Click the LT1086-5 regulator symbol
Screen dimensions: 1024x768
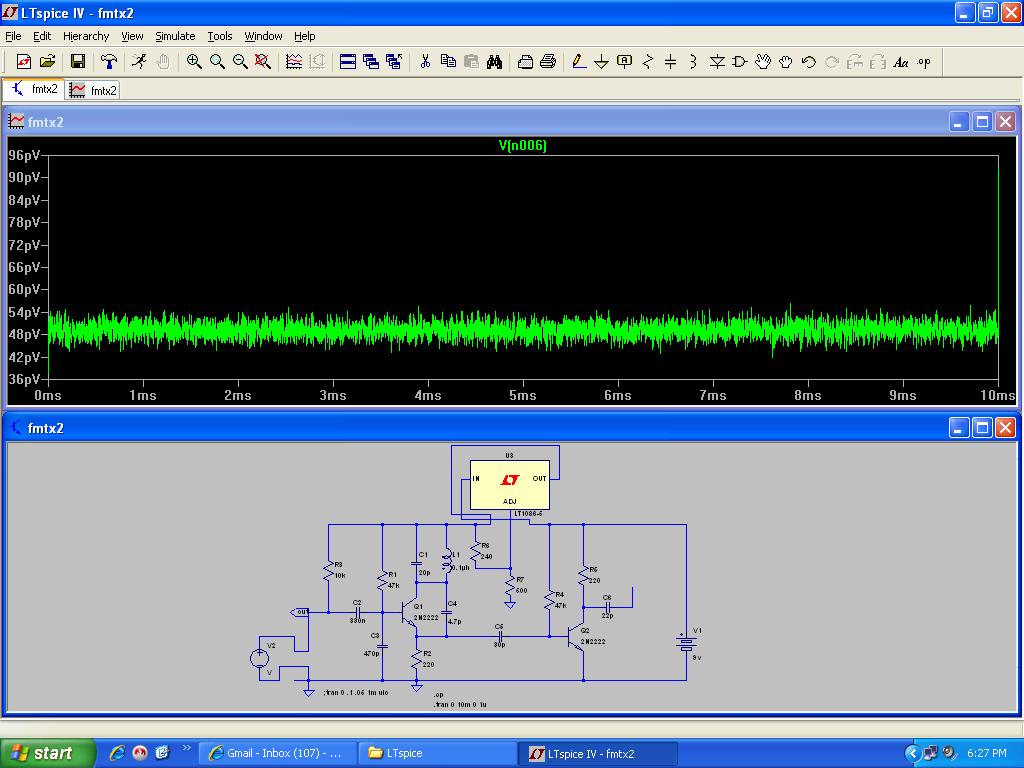pyautogui.click(x=509, y=485)
